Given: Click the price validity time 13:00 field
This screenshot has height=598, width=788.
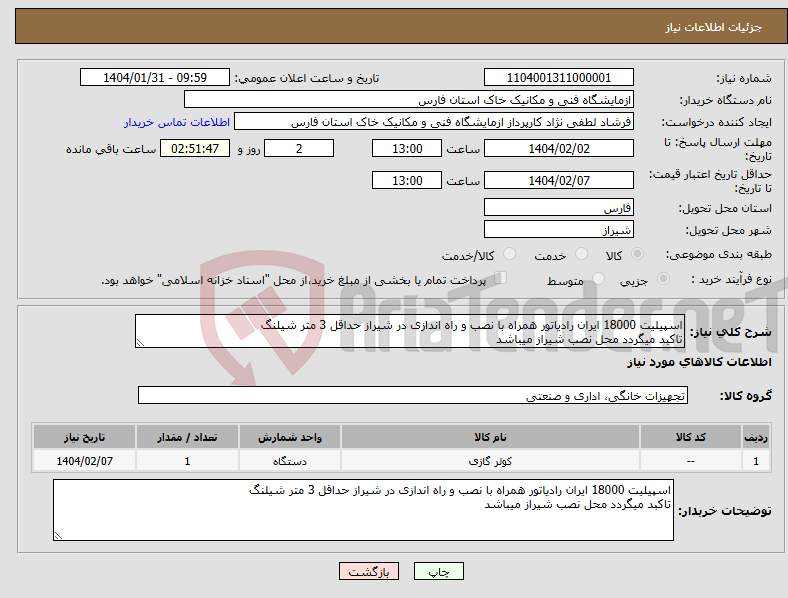Looking at the screenshot, I should (407, 180).
